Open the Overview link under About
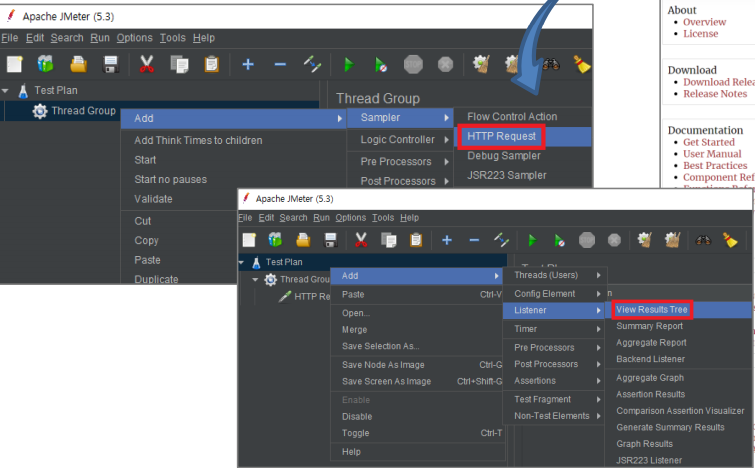Screen dimensions: 755x468 pyautogui.click(x=704, y=22)
